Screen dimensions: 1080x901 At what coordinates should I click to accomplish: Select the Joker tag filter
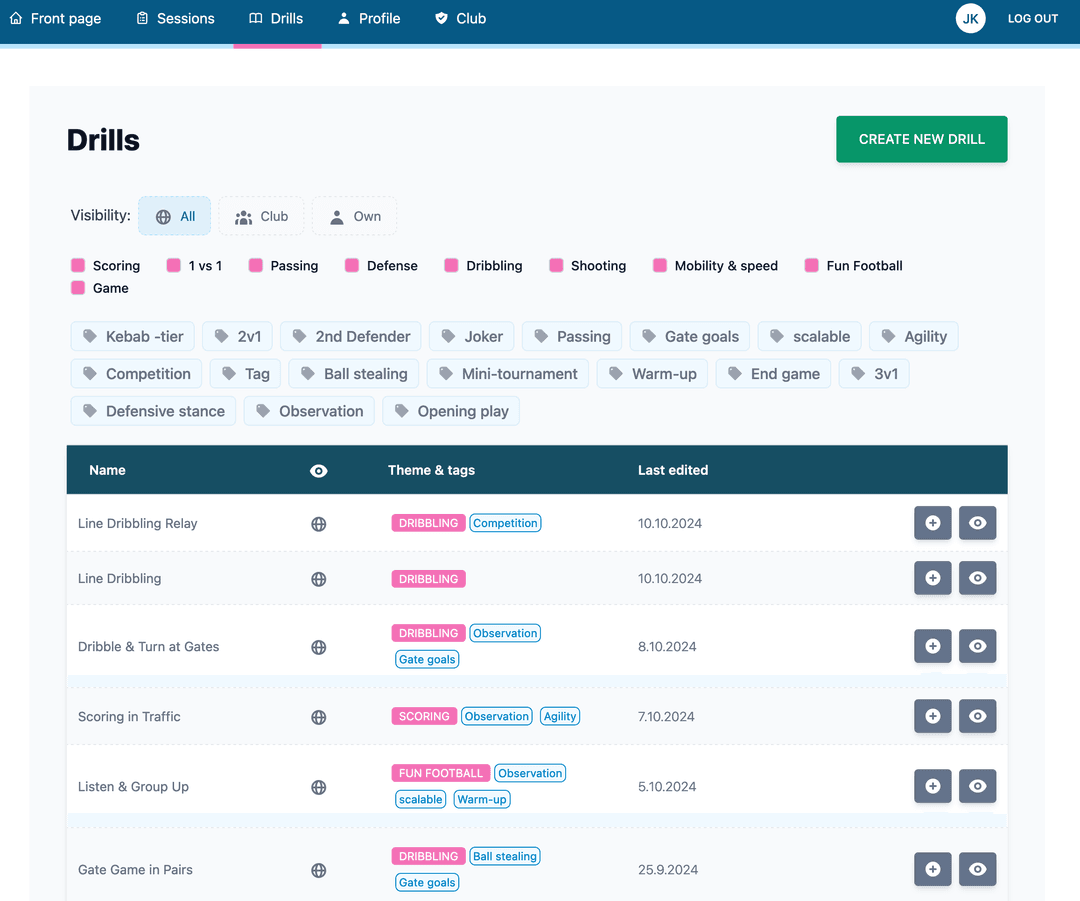tap(472, 336)
